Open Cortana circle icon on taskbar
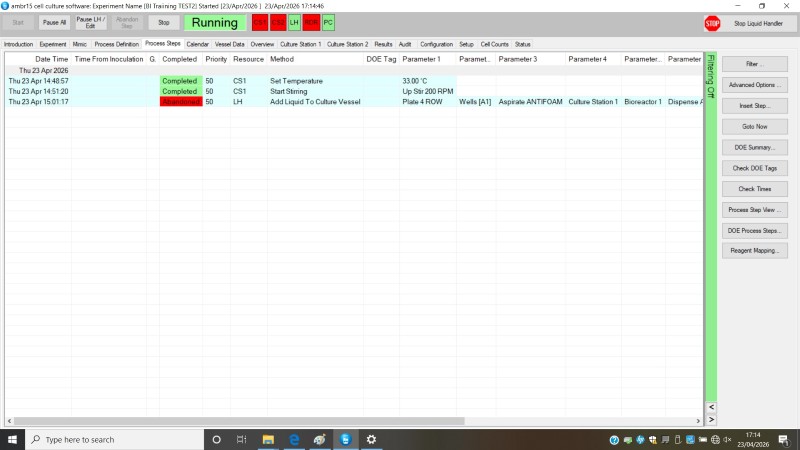The image size is (800, 450). pos(216,439)
